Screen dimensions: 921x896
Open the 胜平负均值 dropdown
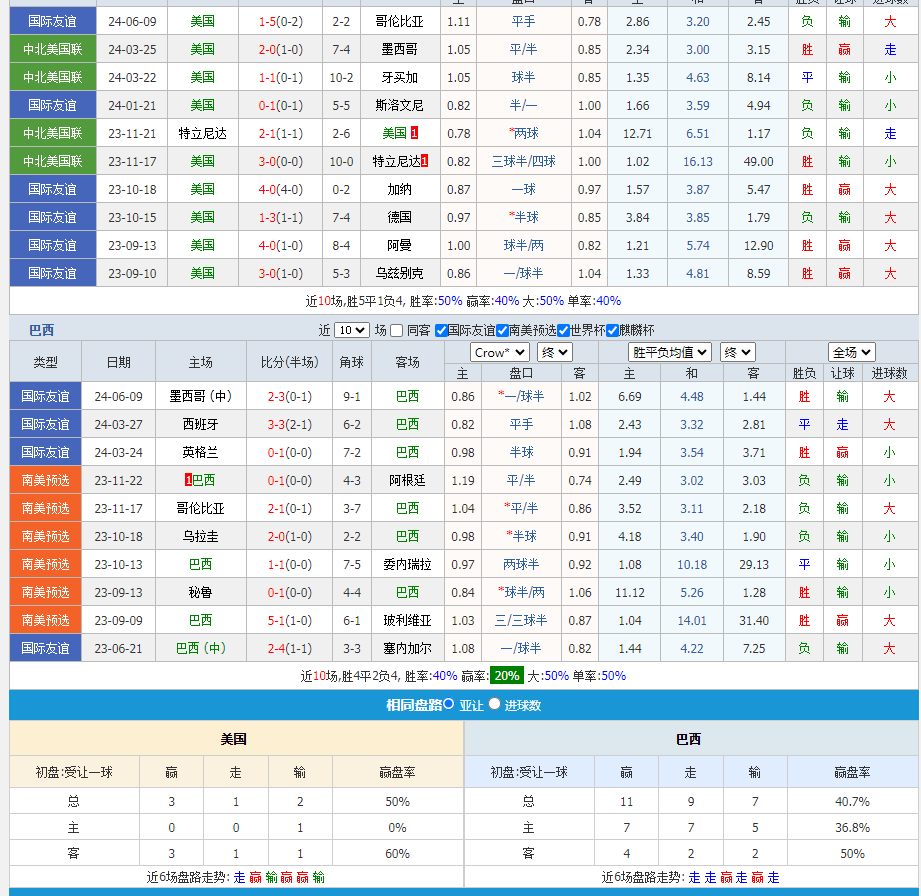tap(670, 352)
